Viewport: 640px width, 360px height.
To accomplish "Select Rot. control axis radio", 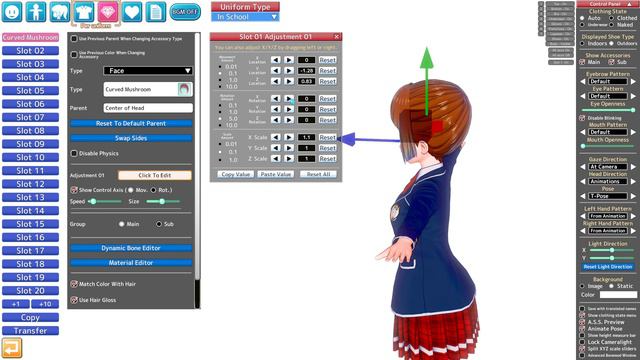I will (x=153, y=190).
